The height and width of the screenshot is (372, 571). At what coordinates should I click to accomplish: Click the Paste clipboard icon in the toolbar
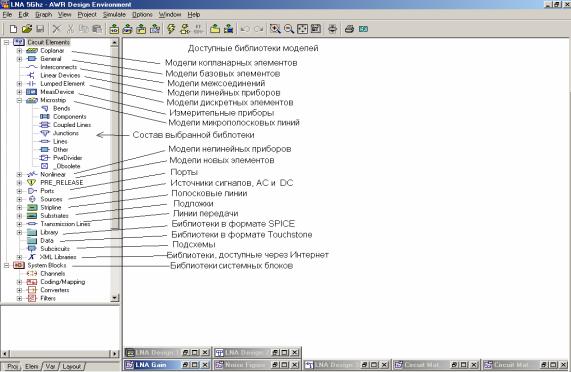coord(97,29)
